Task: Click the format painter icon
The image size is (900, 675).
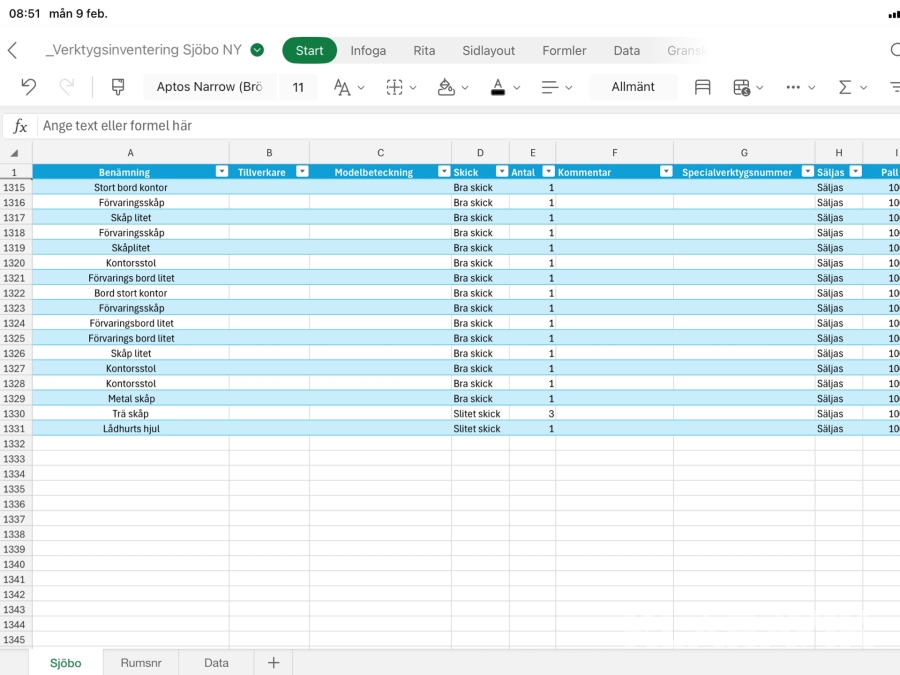Action: click(118, 87)
